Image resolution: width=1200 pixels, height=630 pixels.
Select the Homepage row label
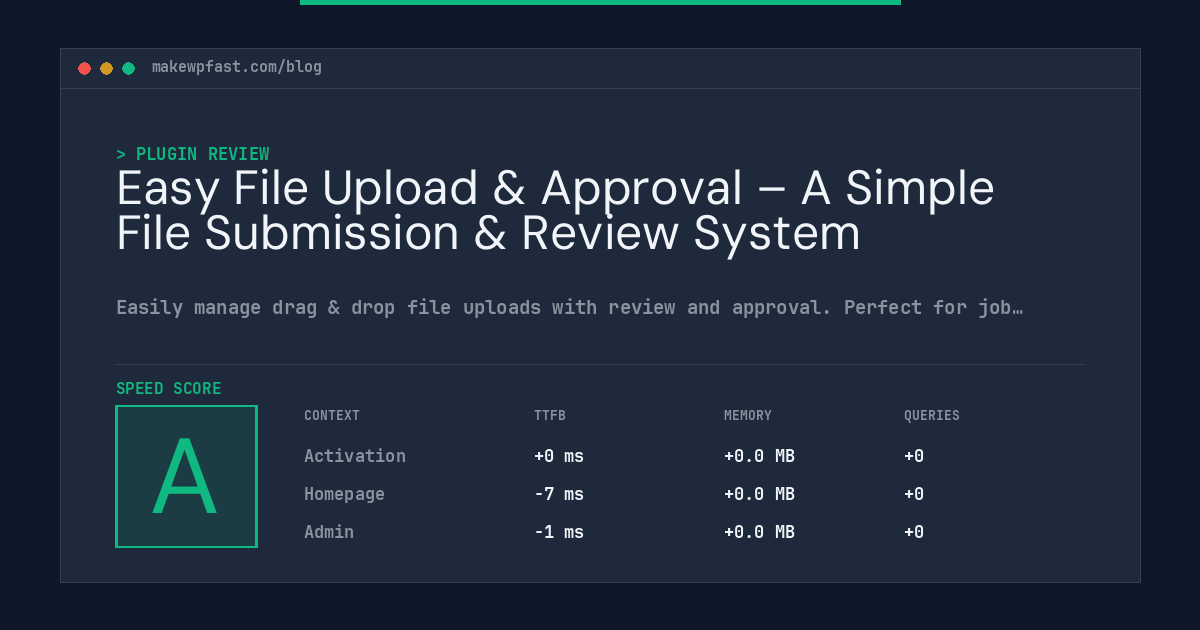click(344, 494)
